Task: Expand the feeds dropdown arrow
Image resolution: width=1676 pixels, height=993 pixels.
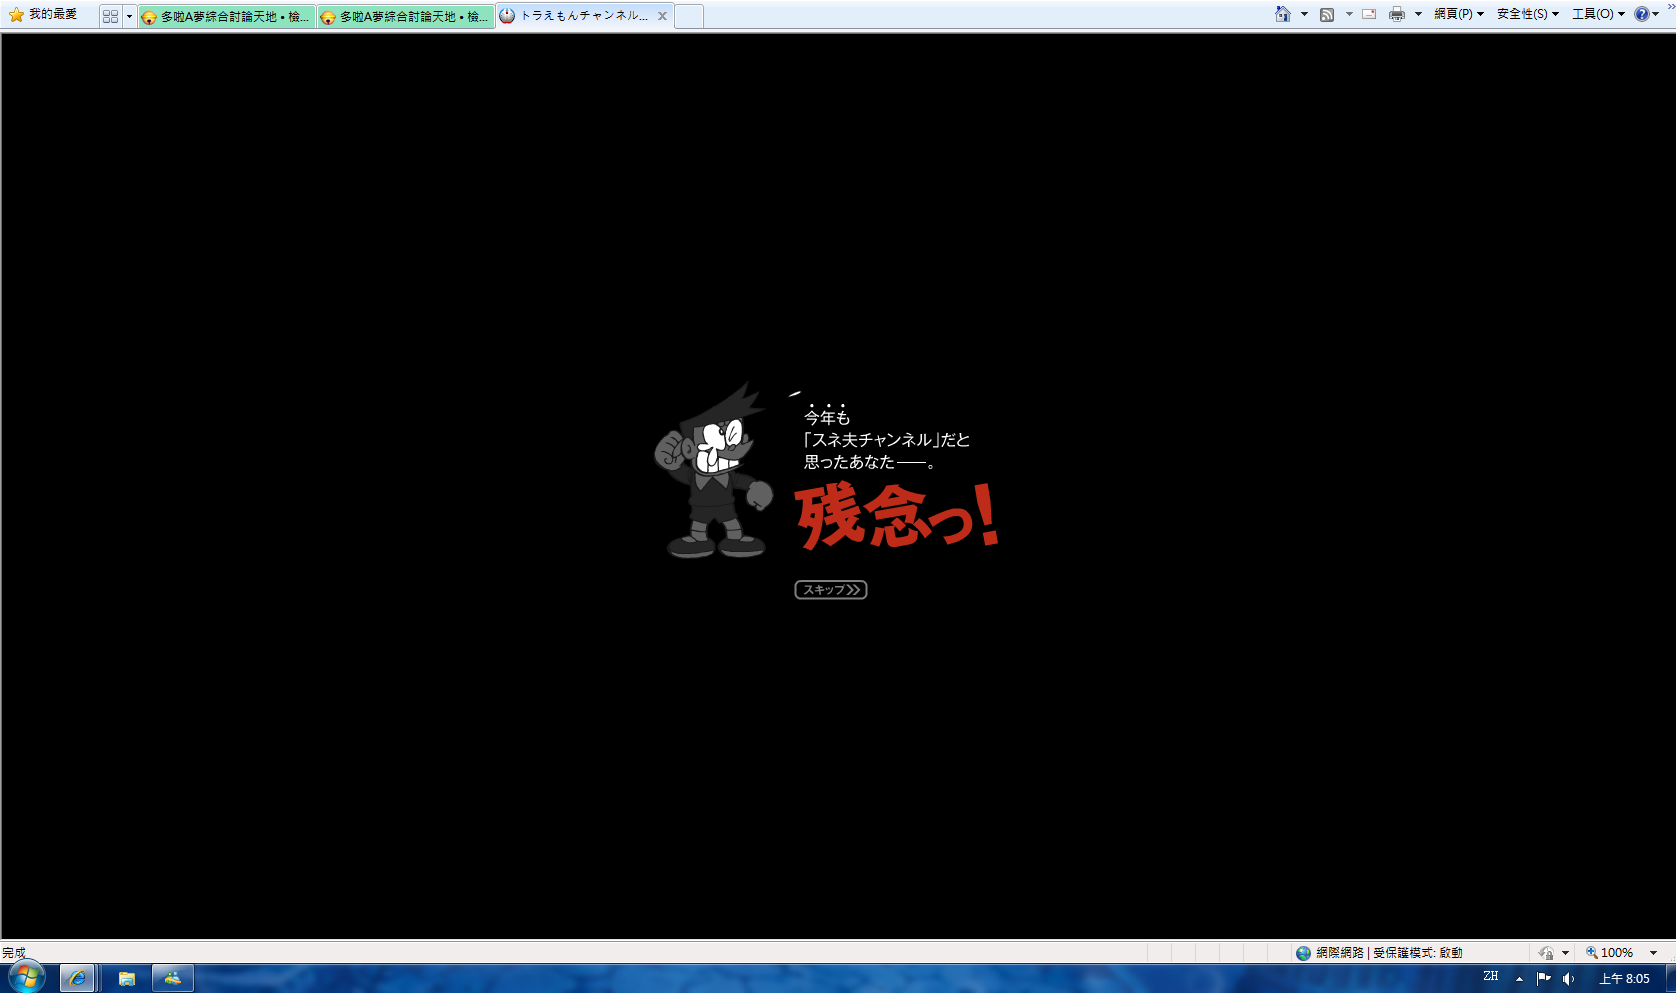Action: click(1349, 14)
